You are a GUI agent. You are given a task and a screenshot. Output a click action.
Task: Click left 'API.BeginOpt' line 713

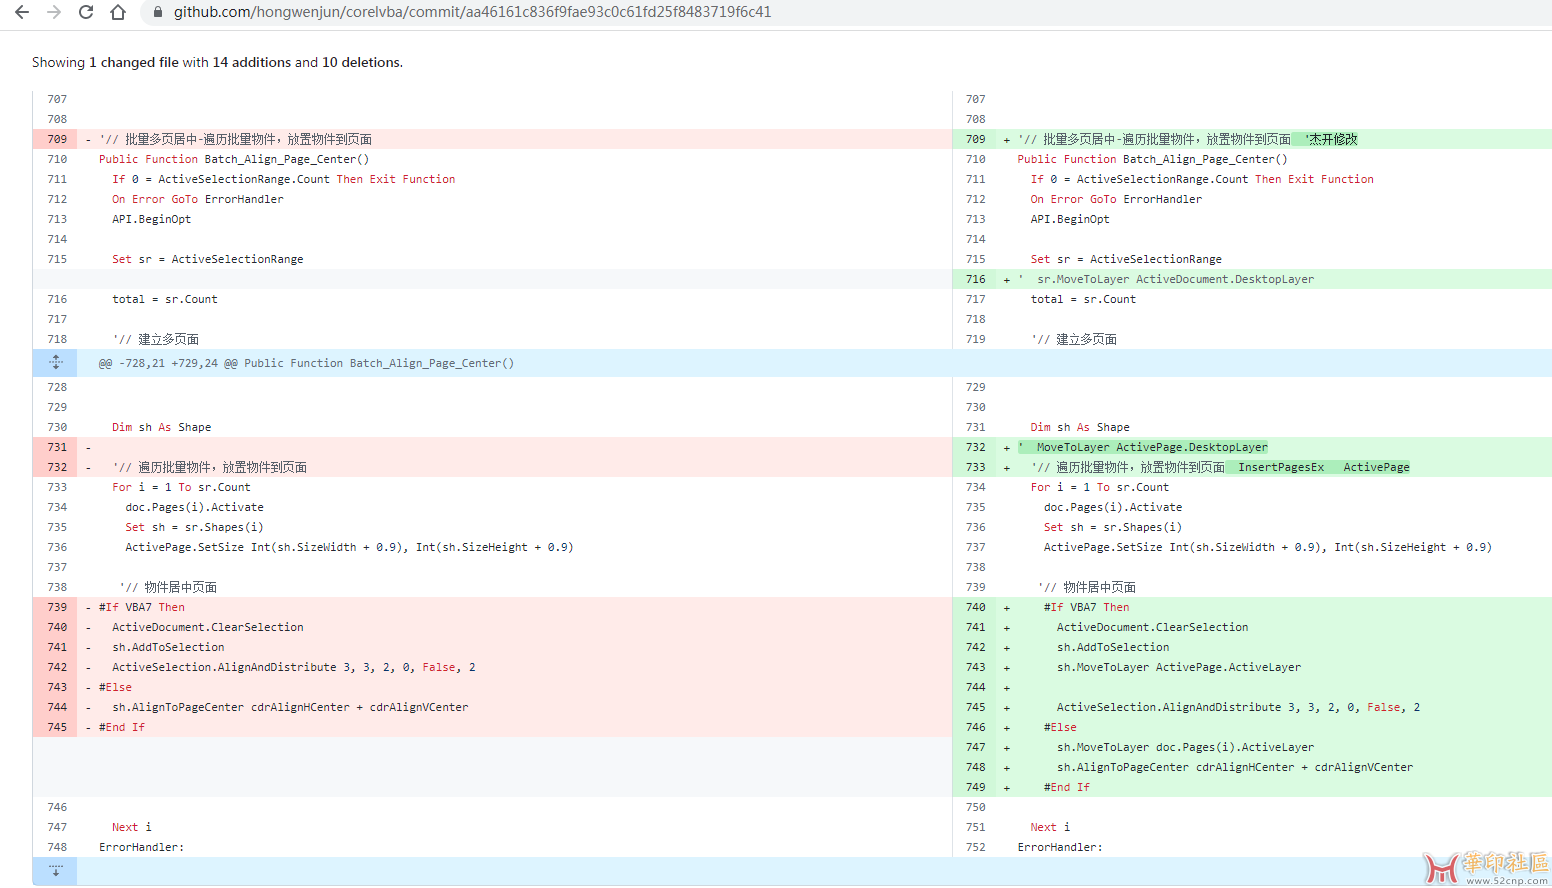[152, 219]
